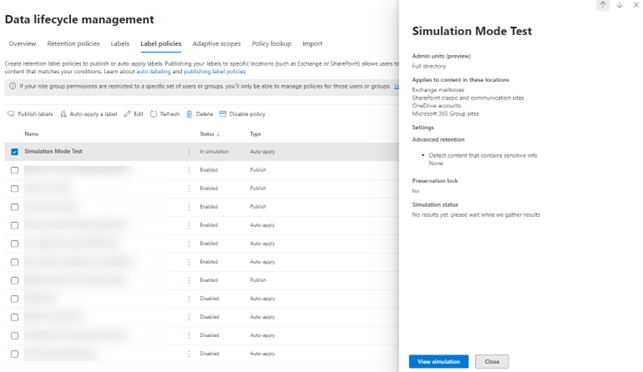The width and height of the screenshot is (643, 372).
Task: Open more options for first Enabled Publish row
Action: [189, 170]
